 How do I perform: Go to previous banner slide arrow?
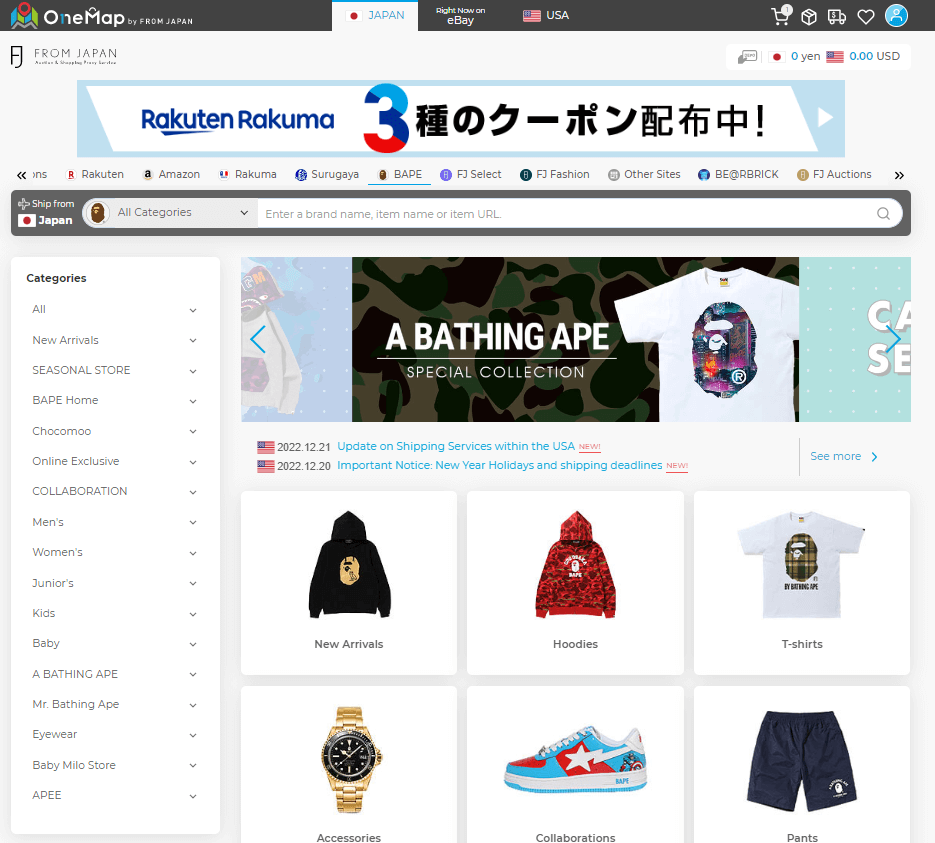tap(258, 340)
